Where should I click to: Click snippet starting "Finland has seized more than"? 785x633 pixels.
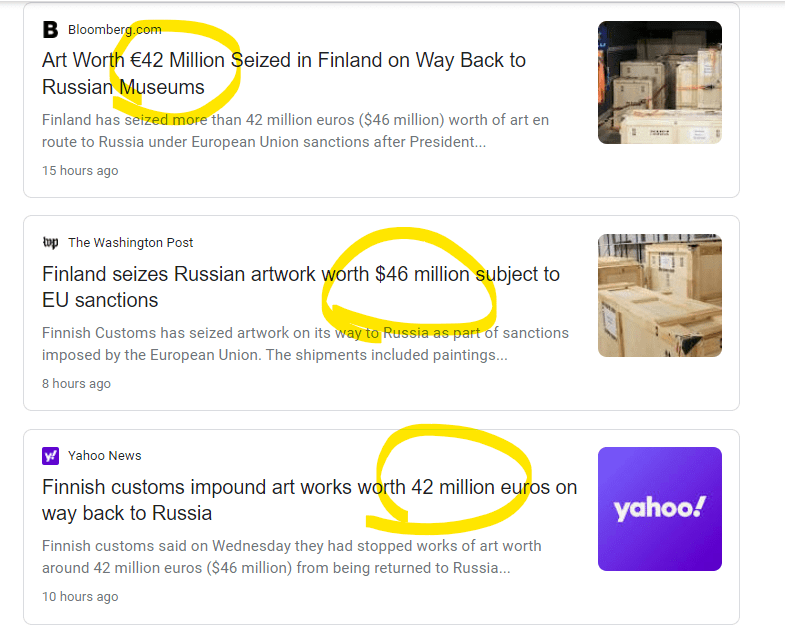(x=295, y=131)
